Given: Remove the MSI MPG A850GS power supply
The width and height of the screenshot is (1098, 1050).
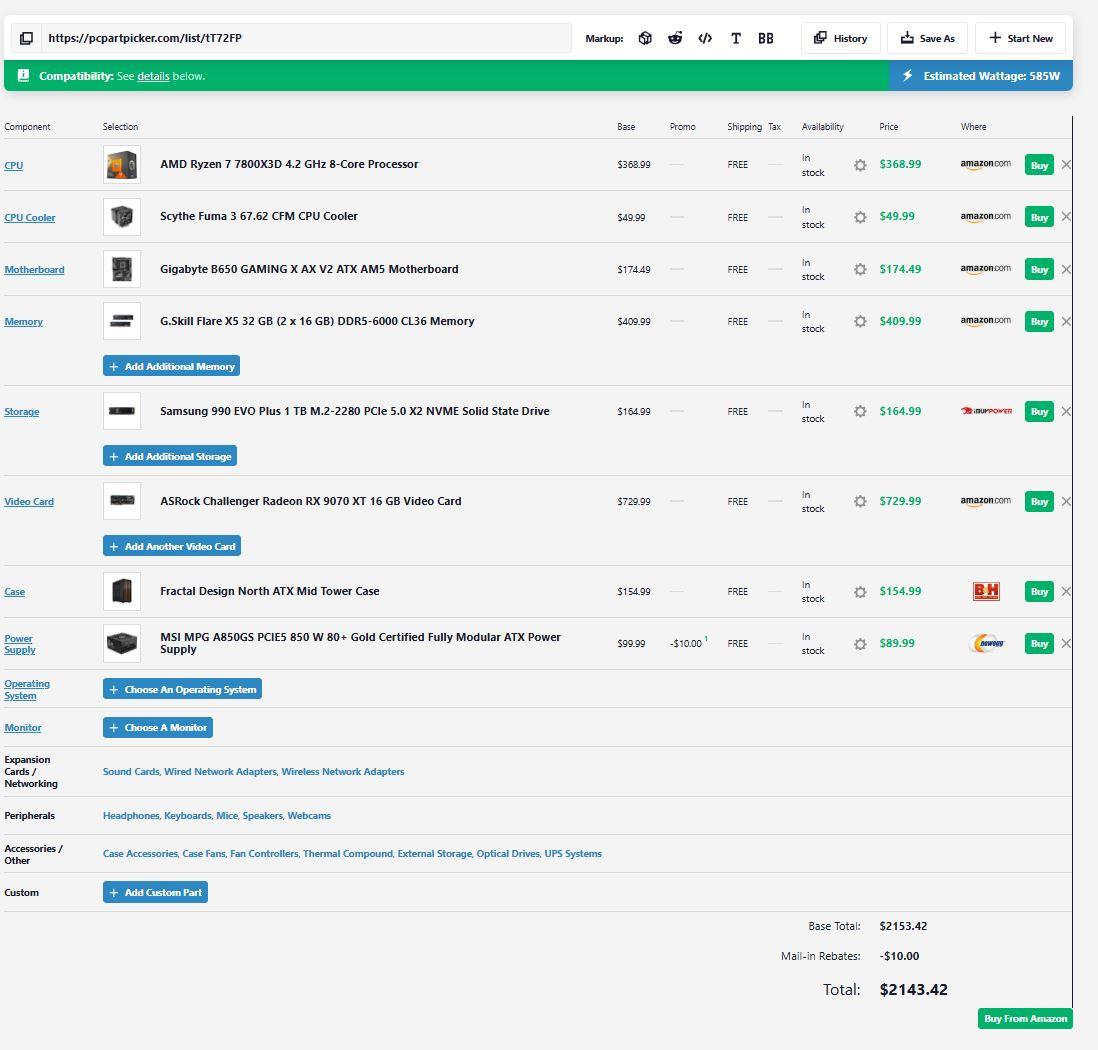Looking at the screenshot, I should 1066,643.
